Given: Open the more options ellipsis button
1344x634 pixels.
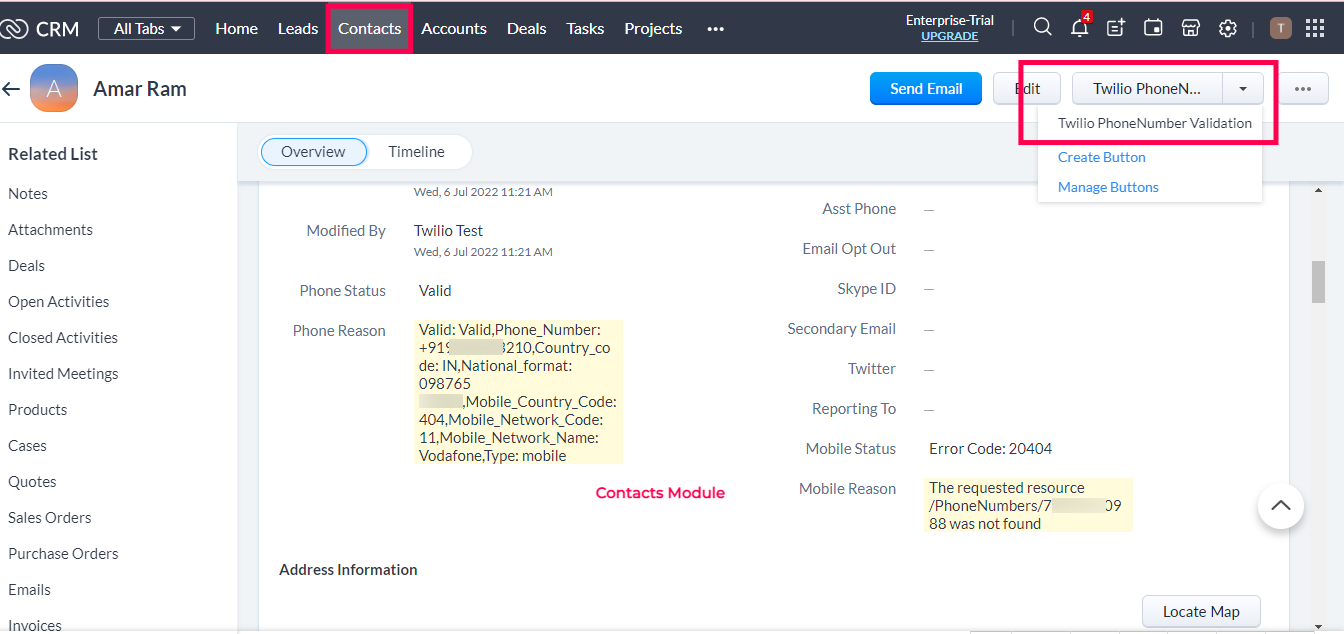Looking at the screenshot, I should 1303,88.
